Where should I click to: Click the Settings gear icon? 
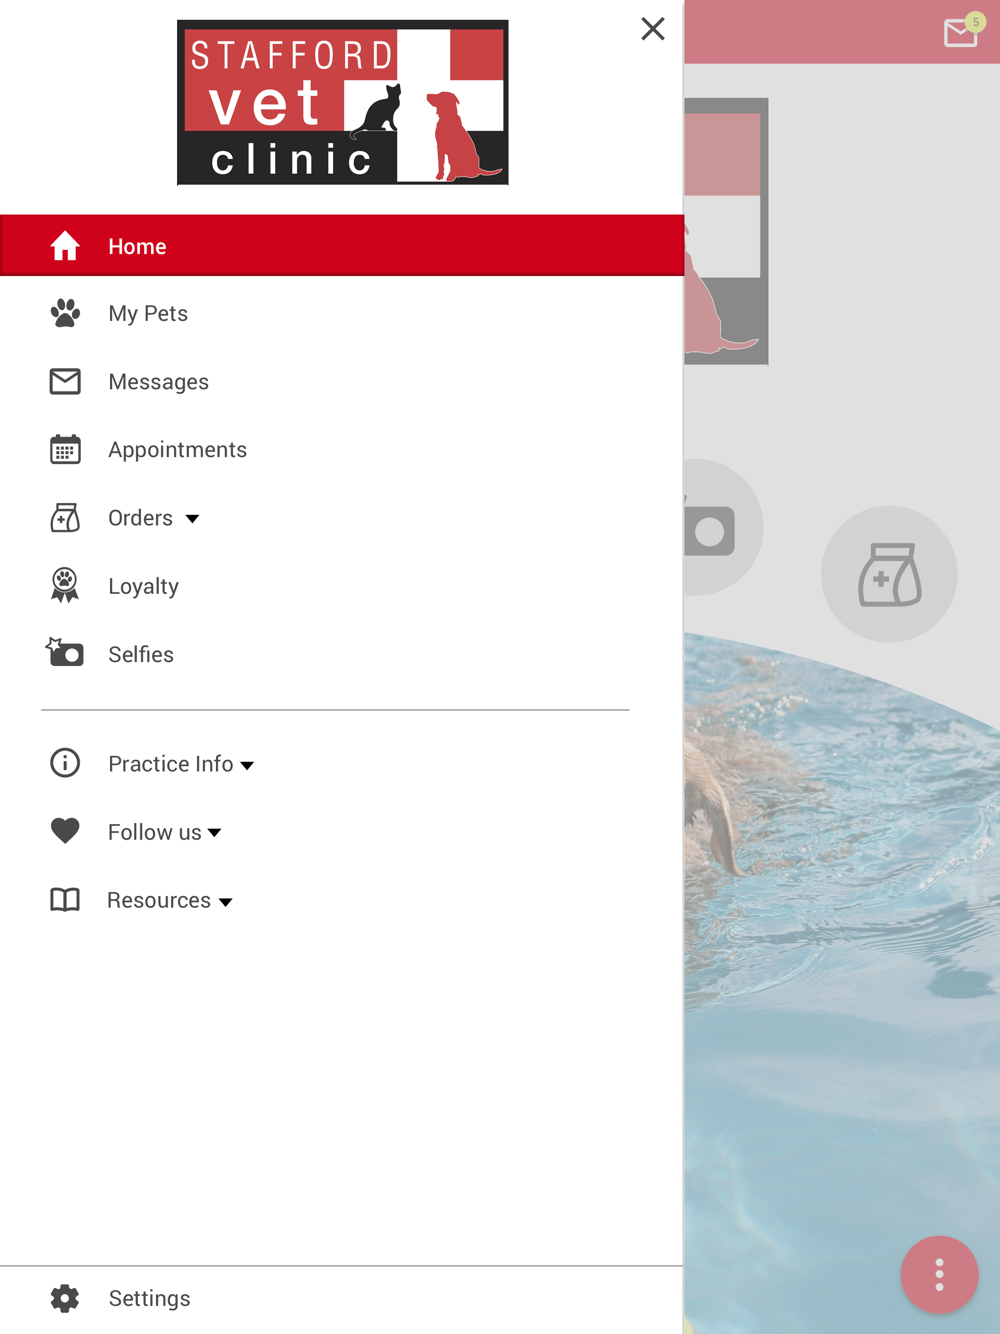65,1298
